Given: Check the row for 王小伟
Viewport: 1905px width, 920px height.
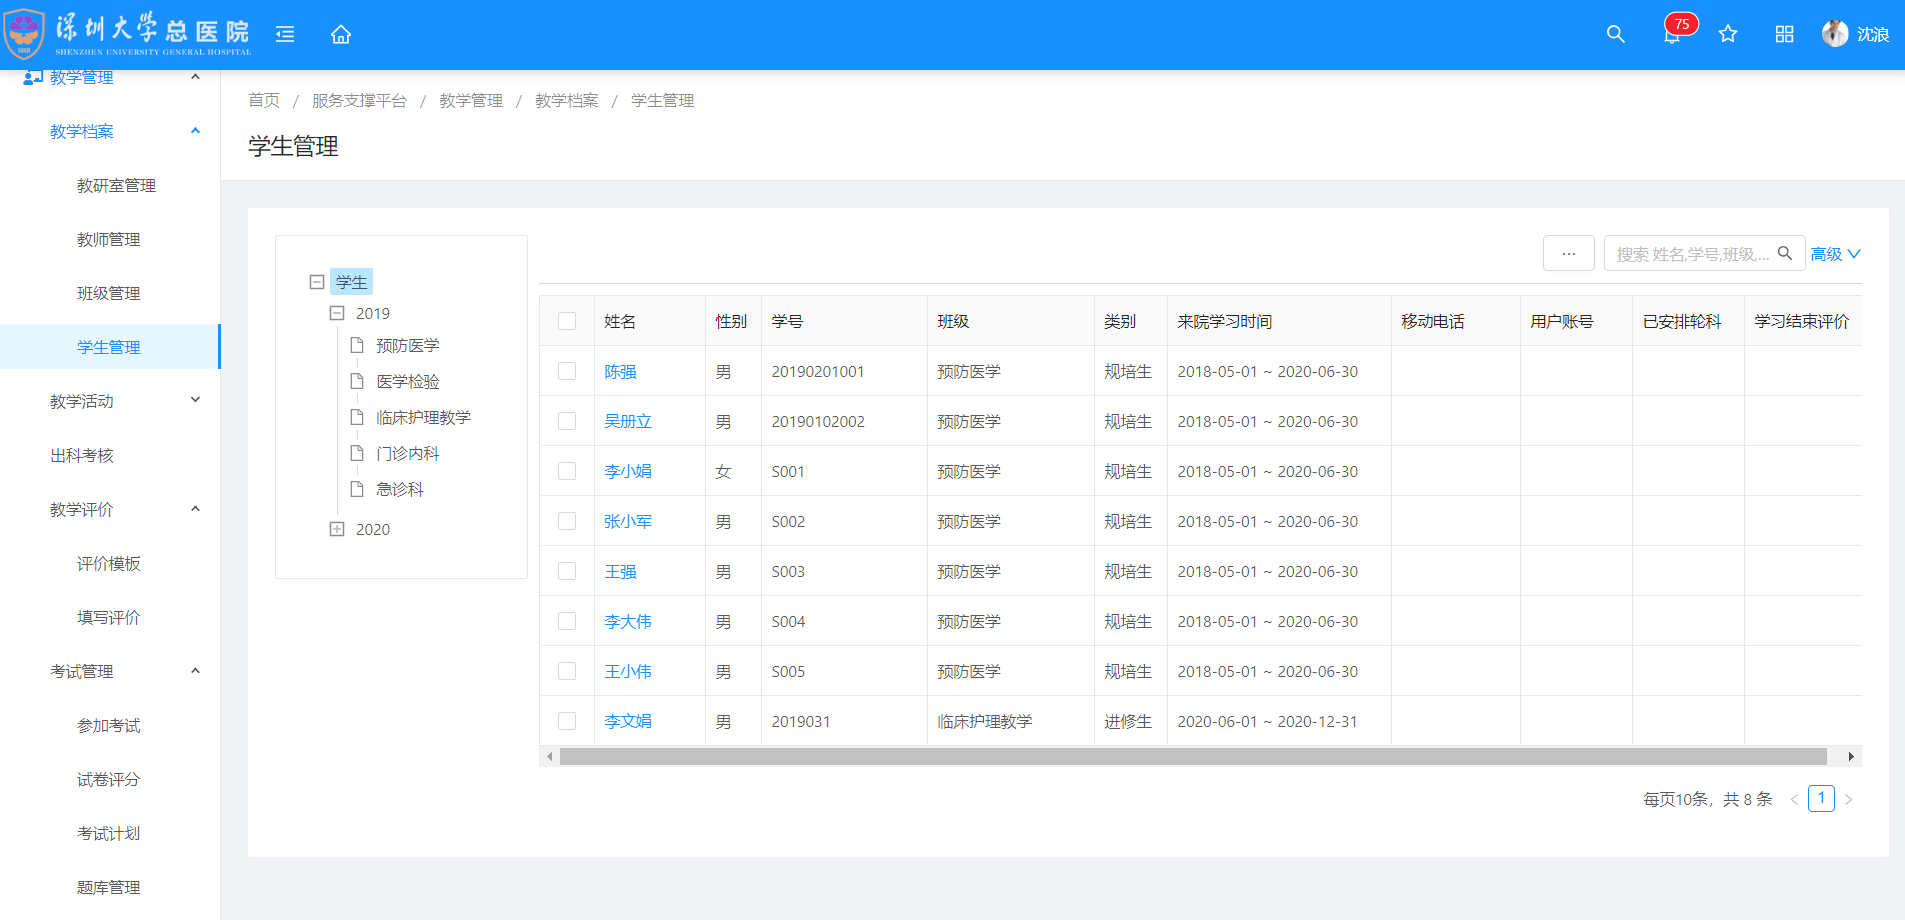Looking at the screenshot, I should (567, 671).
